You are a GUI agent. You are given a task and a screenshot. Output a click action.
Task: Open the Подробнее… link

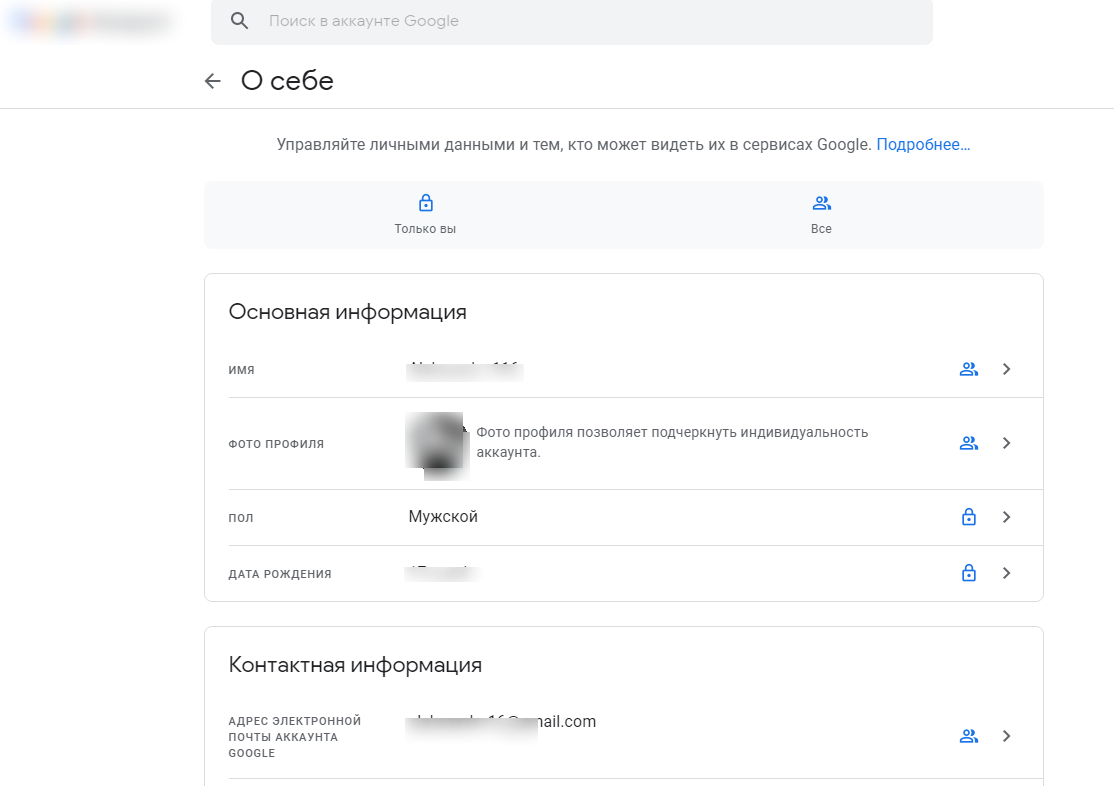click(923, 144)
